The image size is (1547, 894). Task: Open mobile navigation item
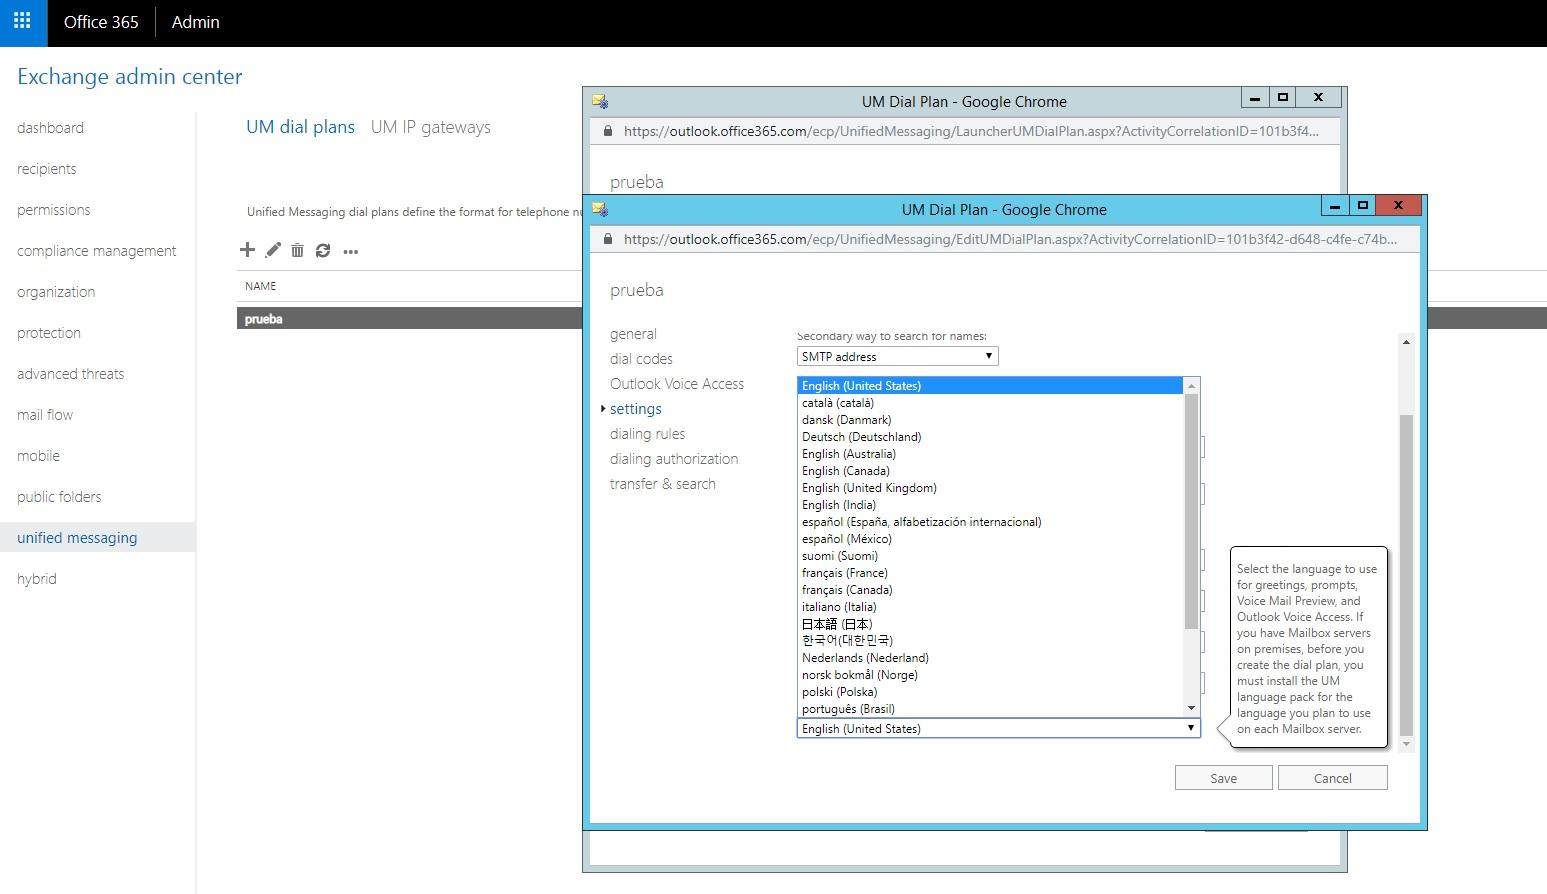point(38,456)
